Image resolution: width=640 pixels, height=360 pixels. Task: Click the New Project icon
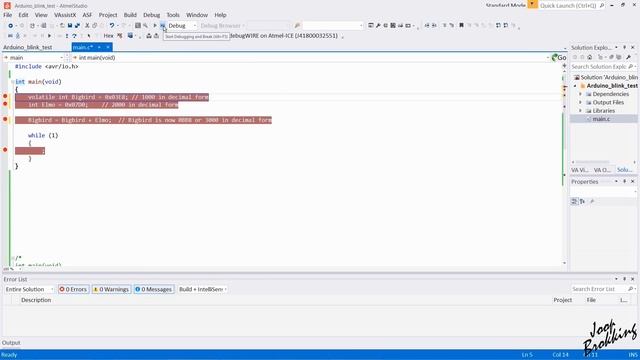tap(32, 25)
